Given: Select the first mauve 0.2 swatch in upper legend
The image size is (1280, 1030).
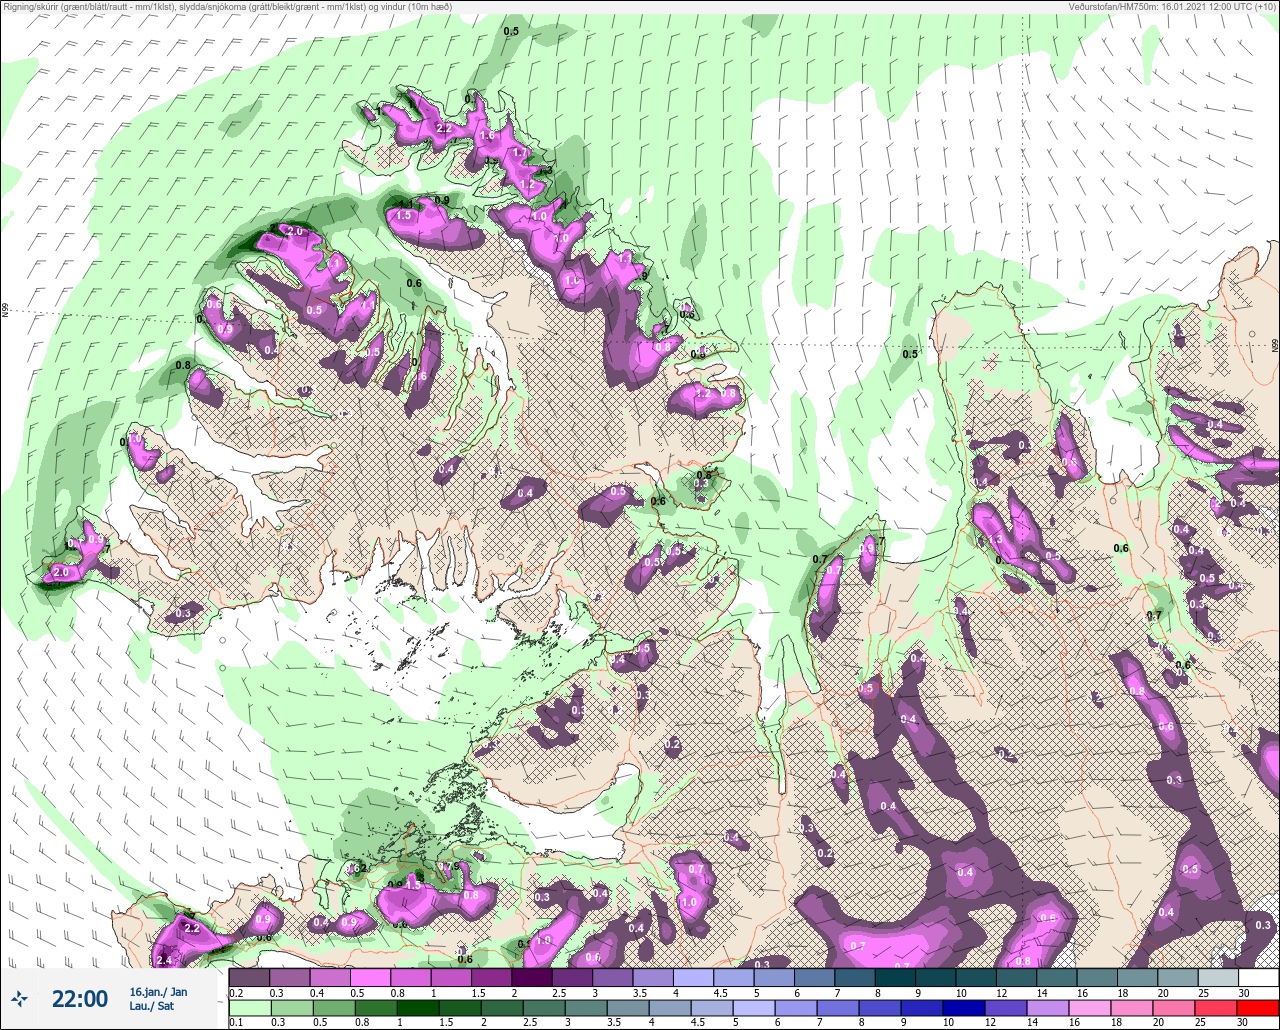Looking at the screenshot, I should (249, 977).
